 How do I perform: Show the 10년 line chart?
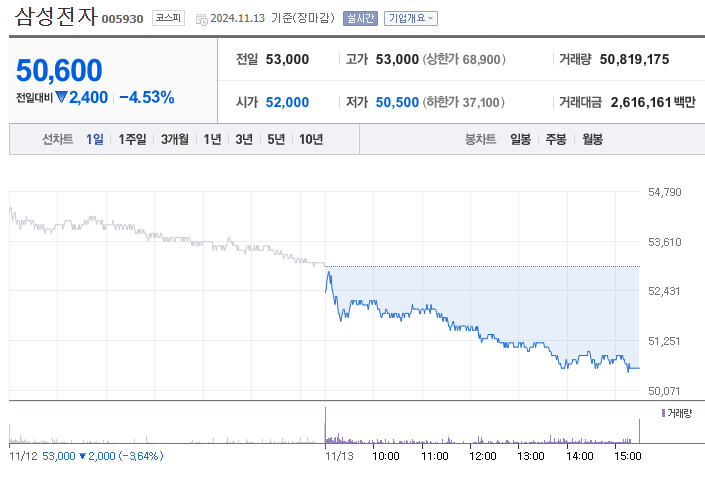point(311,139)
